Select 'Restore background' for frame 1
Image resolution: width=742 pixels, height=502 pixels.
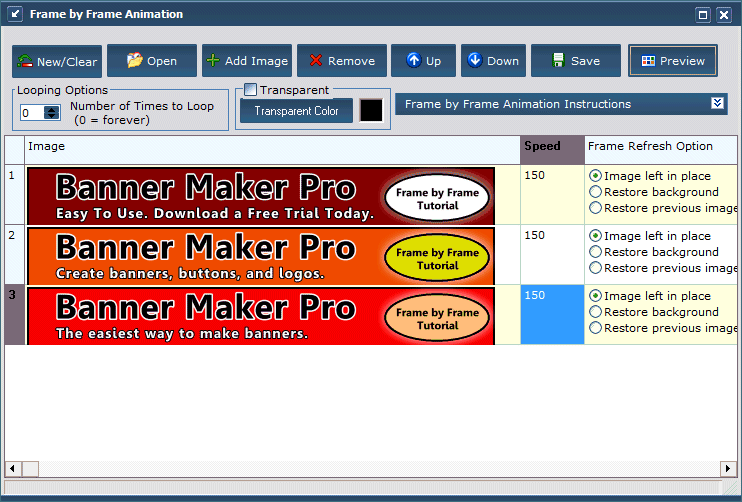(595, 192)
